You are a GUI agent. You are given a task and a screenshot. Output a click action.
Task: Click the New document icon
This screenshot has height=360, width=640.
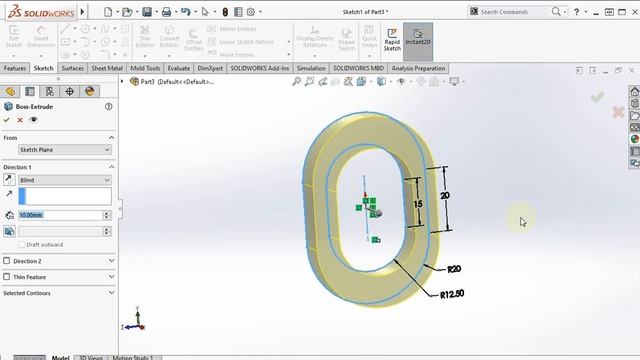pyautogui.click(x=108, y=12)
